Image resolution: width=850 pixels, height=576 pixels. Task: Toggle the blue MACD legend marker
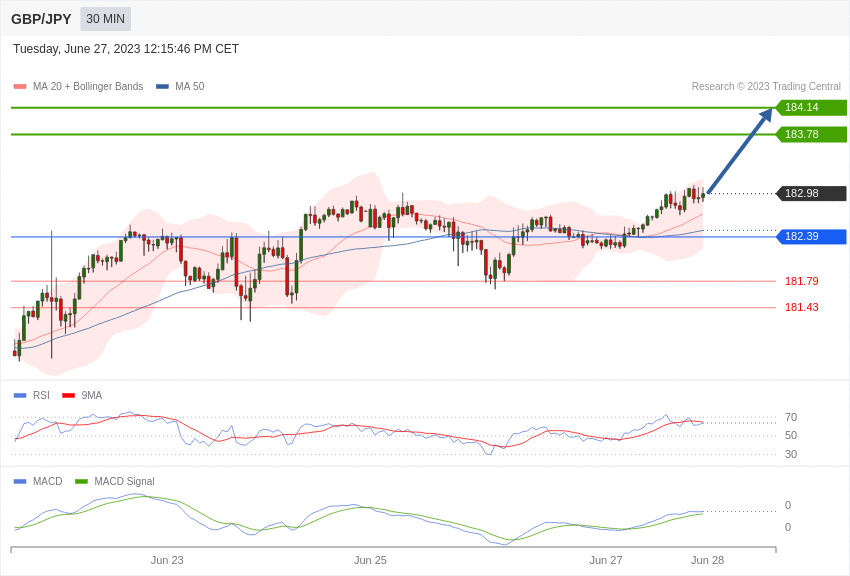click(20, 482)
